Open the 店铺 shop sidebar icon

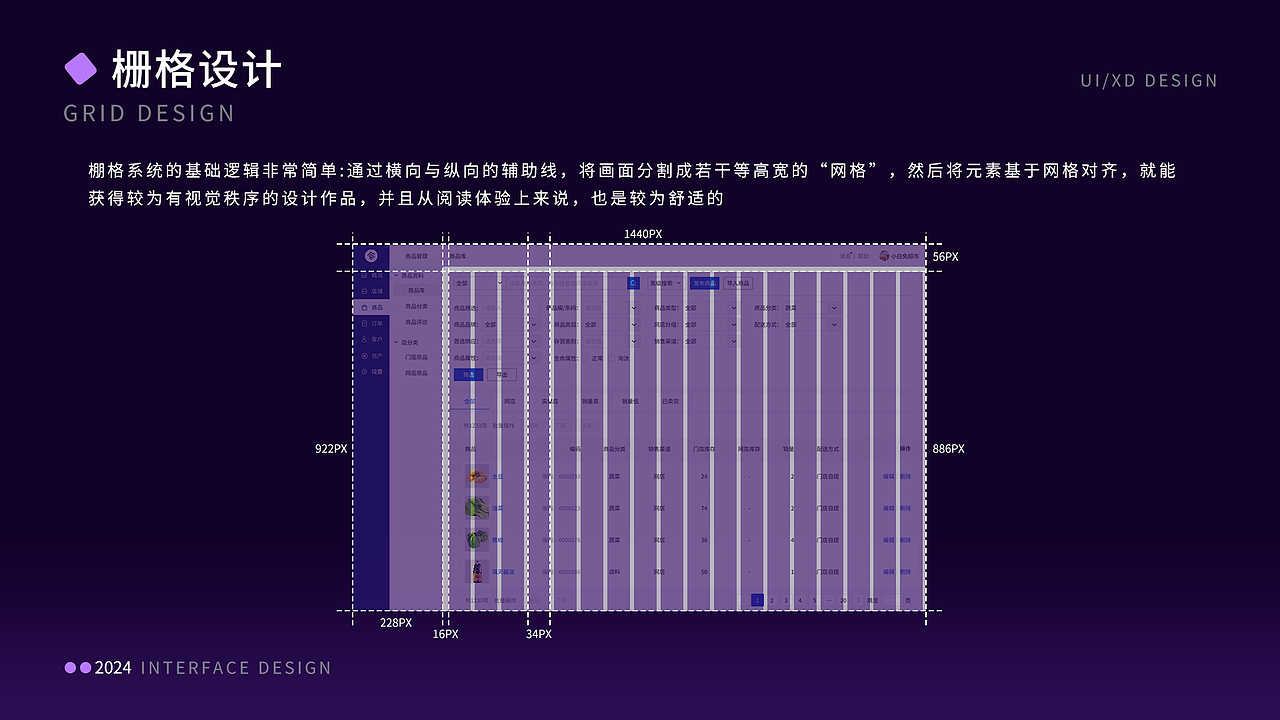364,291
